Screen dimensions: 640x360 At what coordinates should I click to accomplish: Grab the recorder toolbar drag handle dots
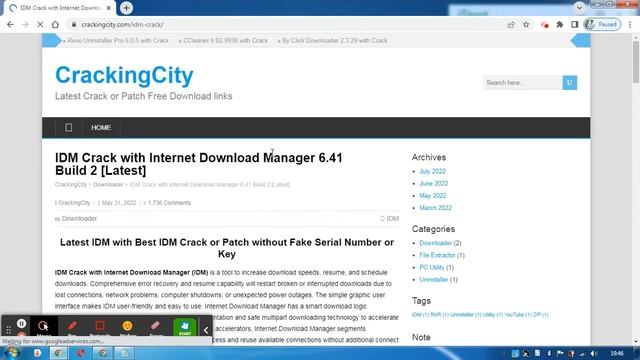tap(8, 330)
